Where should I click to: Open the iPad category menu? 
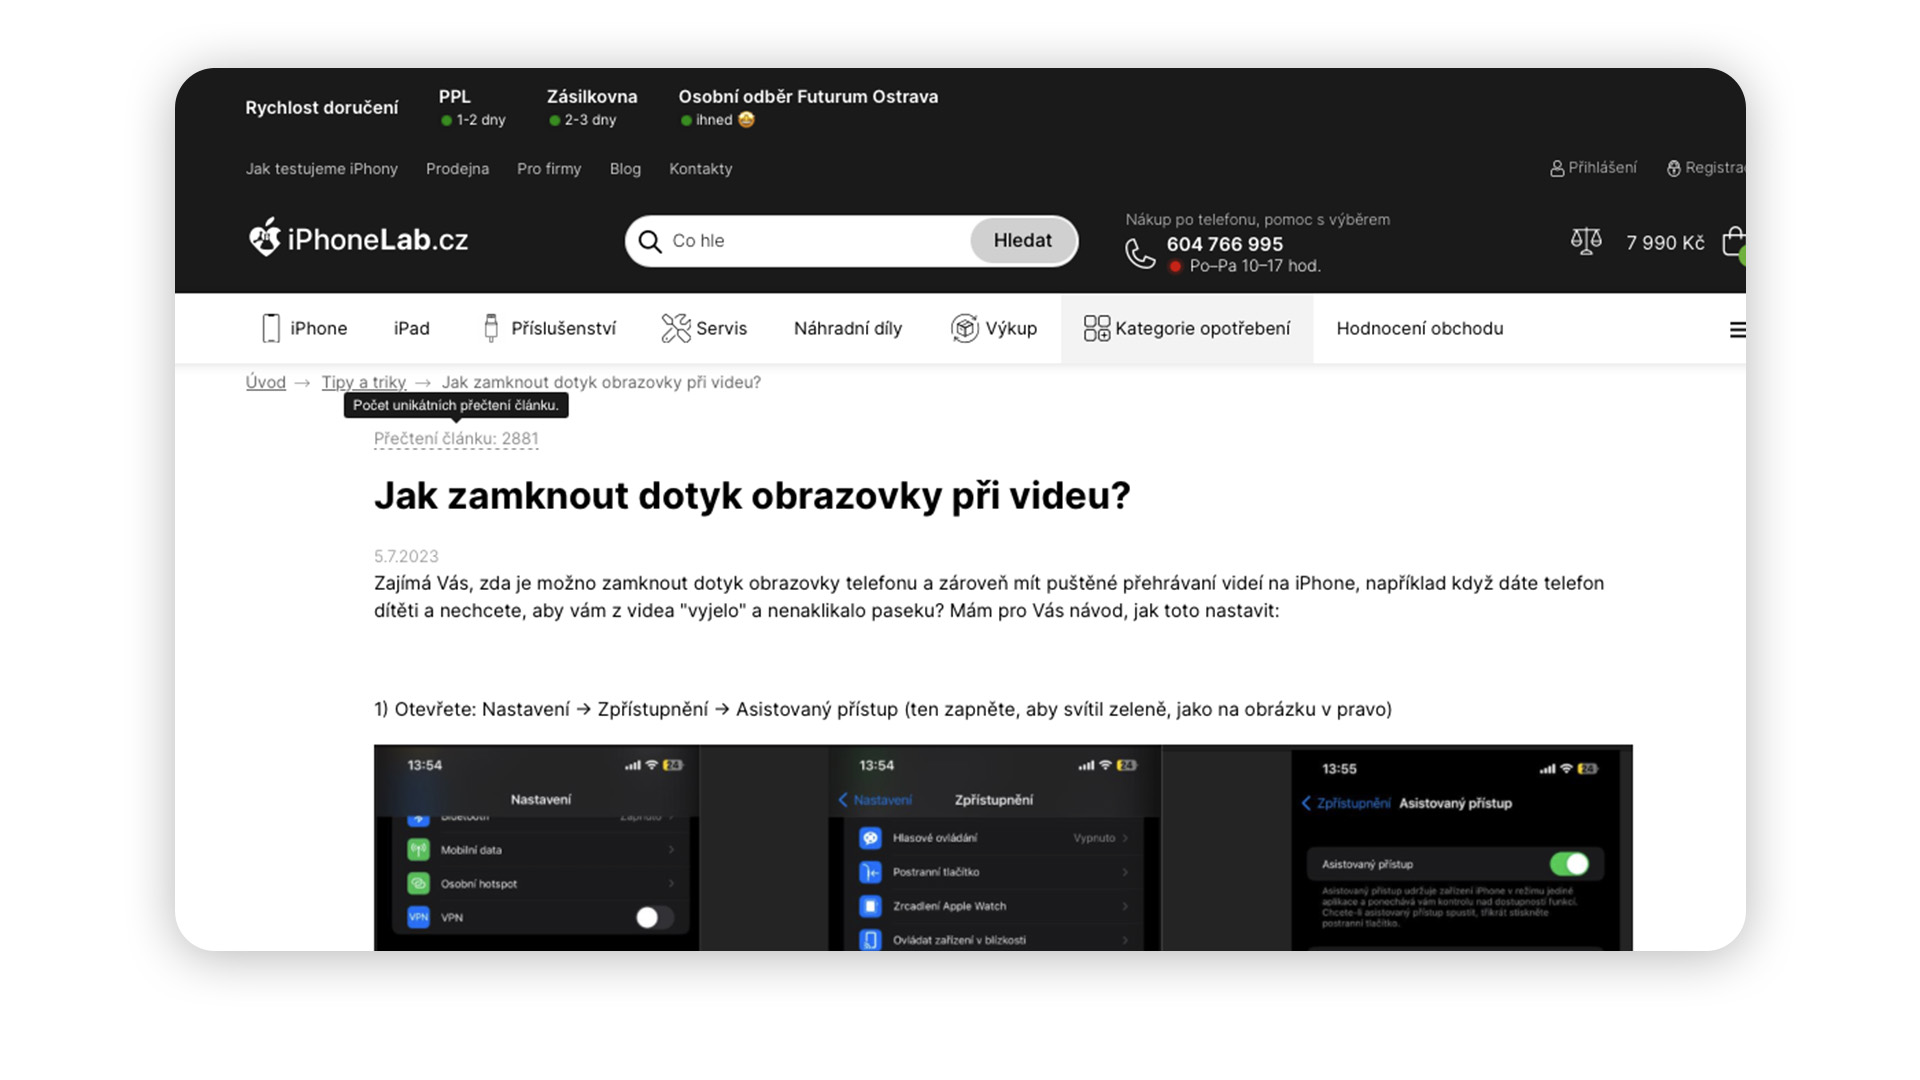[412, 328]
